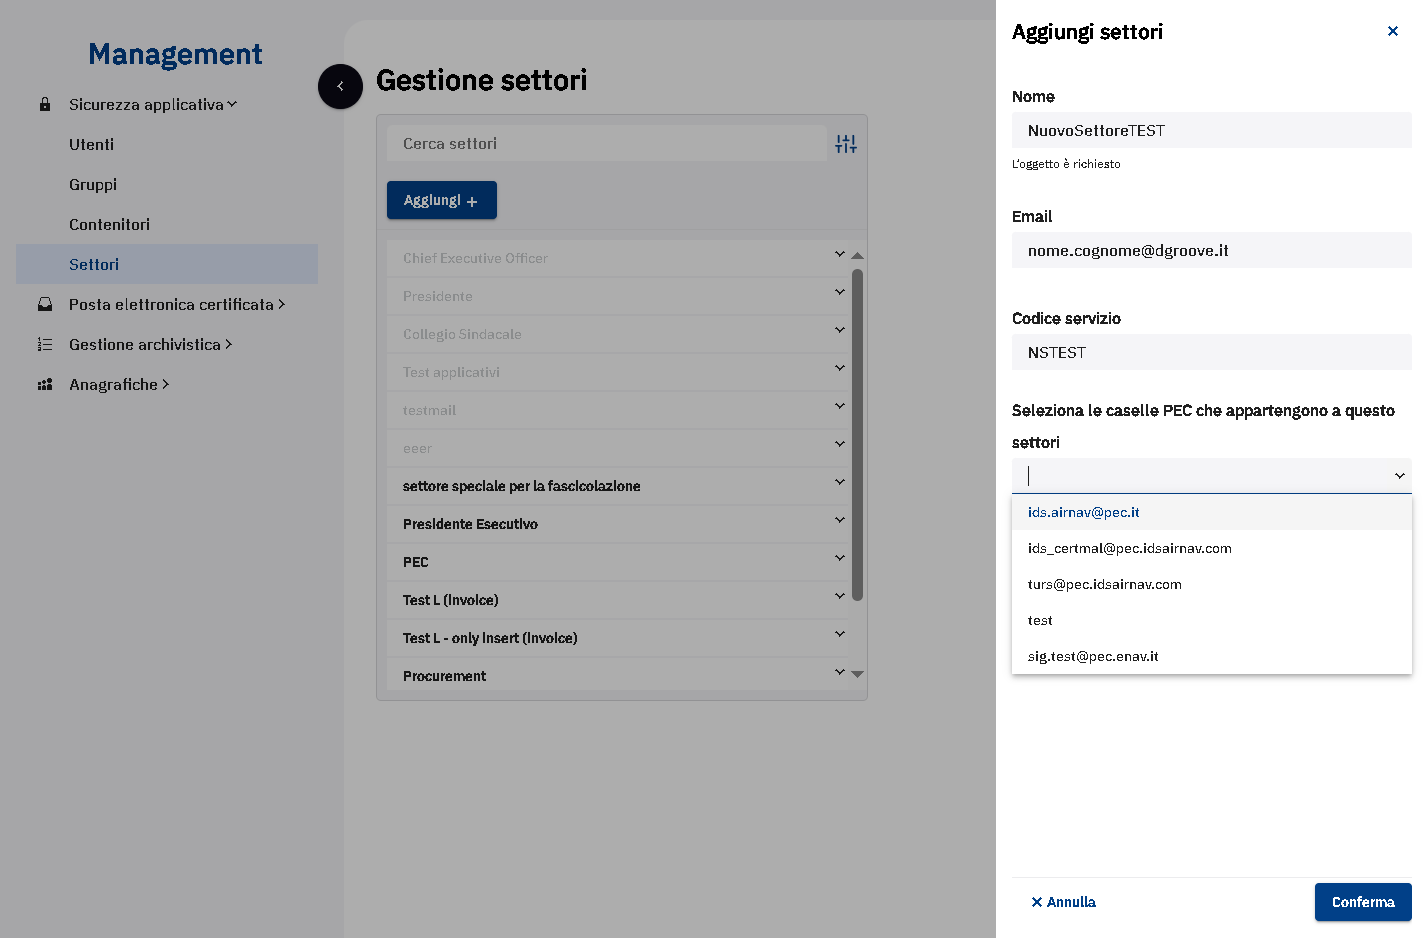Expand eeer row chevron
The width and height of the screenshot is (1428, 938).
point(840,444)
